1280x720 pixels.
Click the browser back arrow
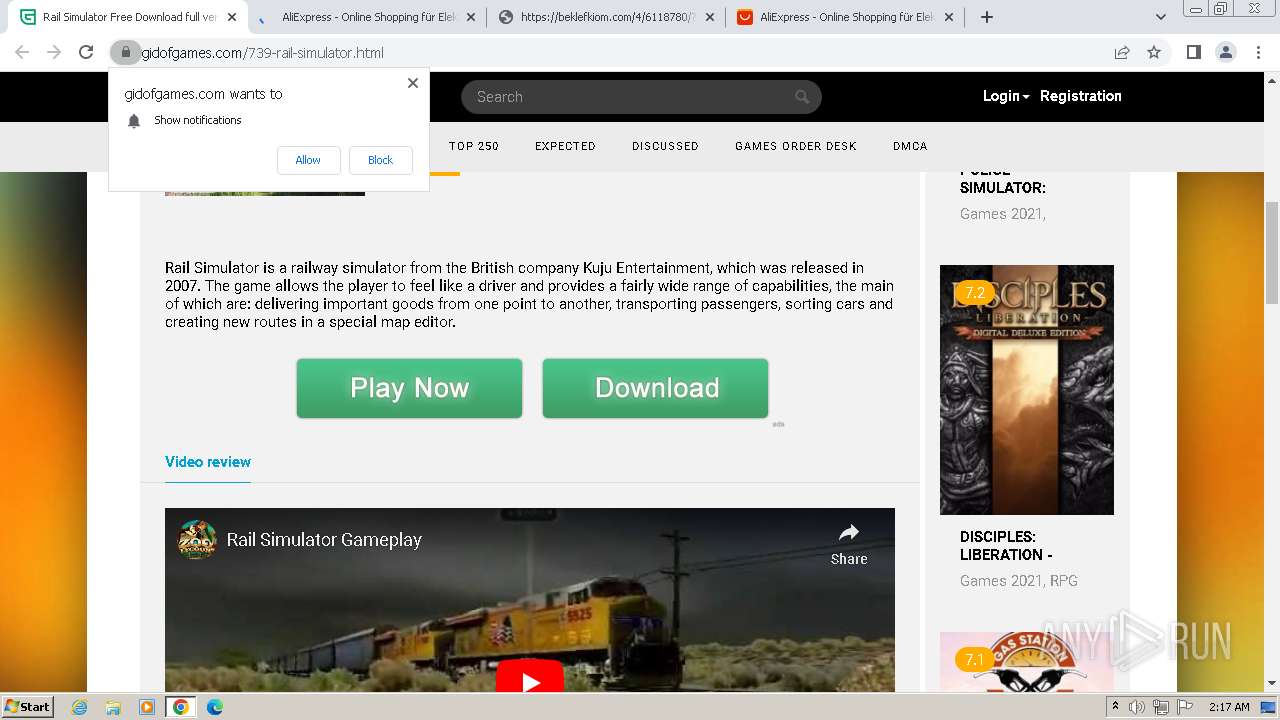[x=22, y=52]
